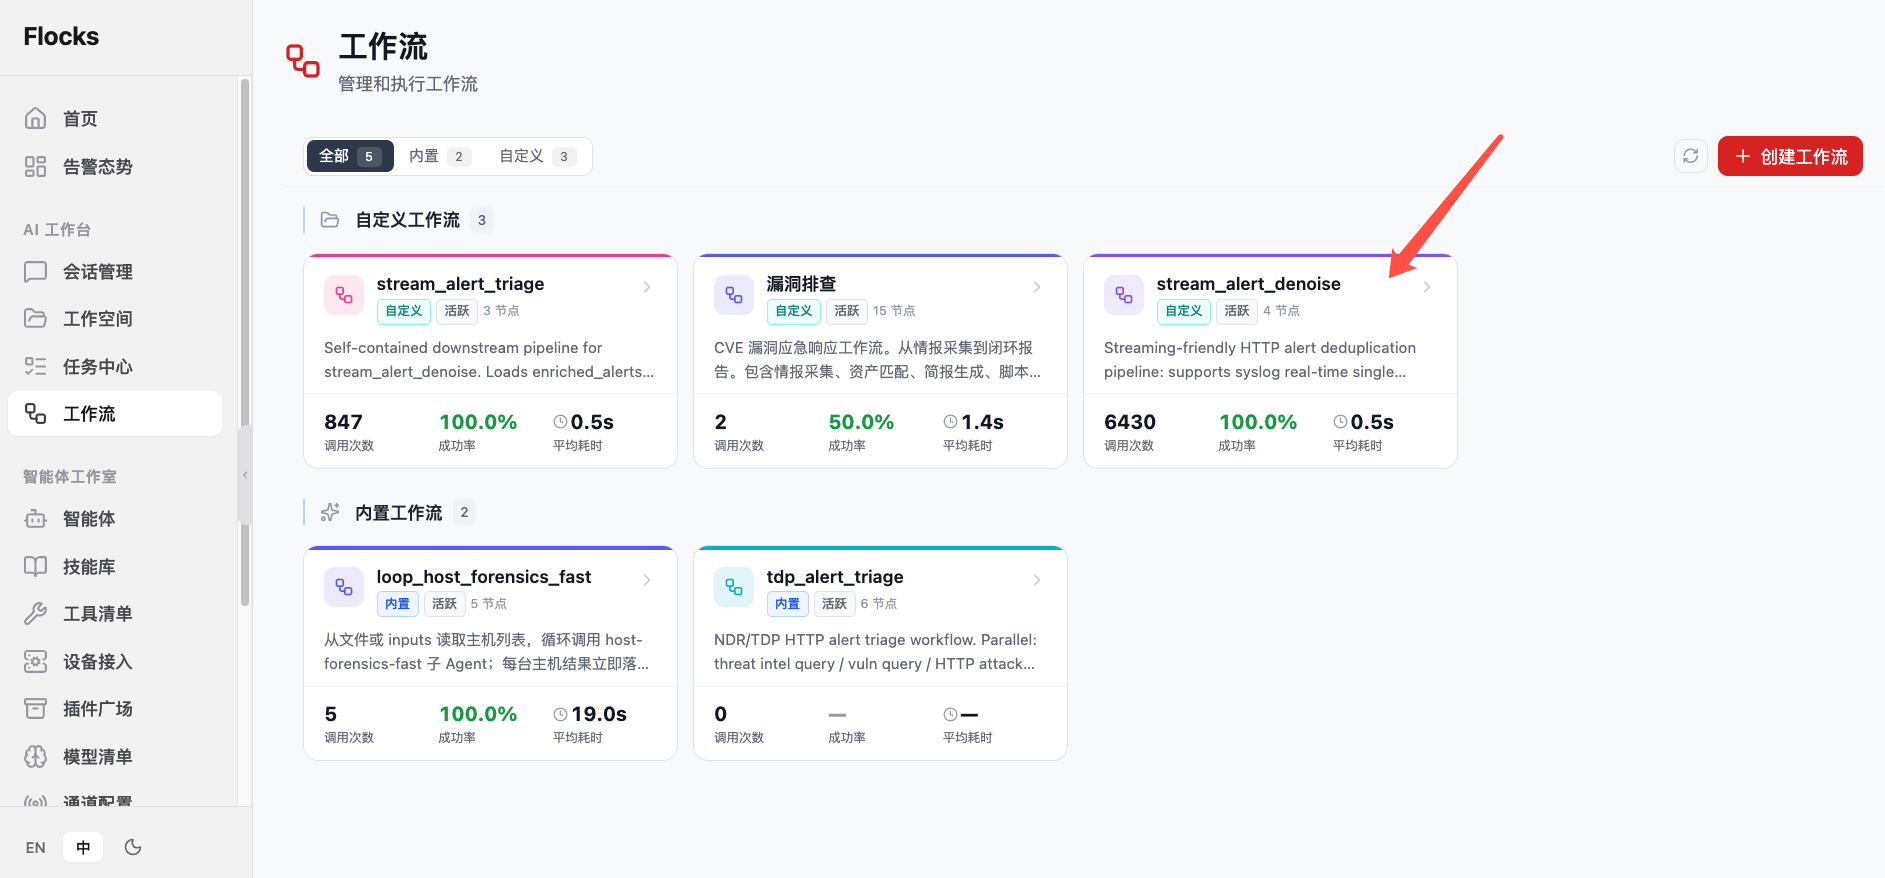
Task: Click the 自定义 tag on 漏洞排查 card
Action: pyautogui.click(x=794, y=311)
